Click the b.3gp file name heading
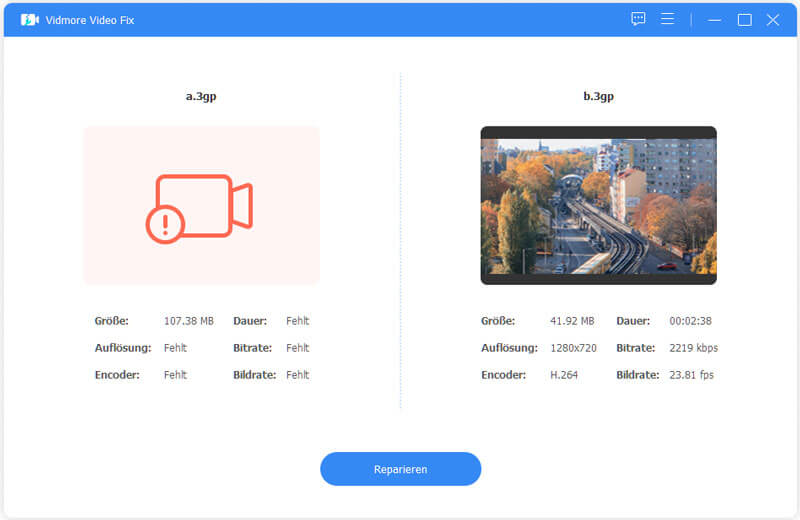This screenshot has width=800, height=520. tap(598, 96)
